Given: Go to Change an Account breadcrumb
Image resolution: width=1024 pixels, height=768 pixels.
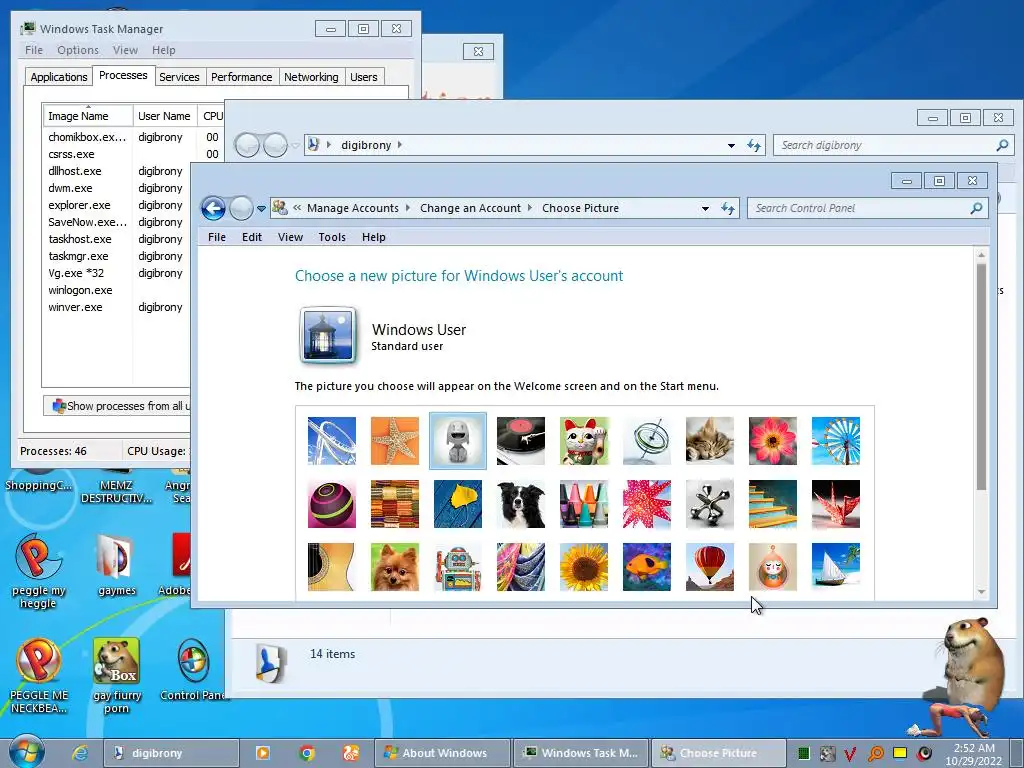Looking at the screenshot, I should 470,208.
